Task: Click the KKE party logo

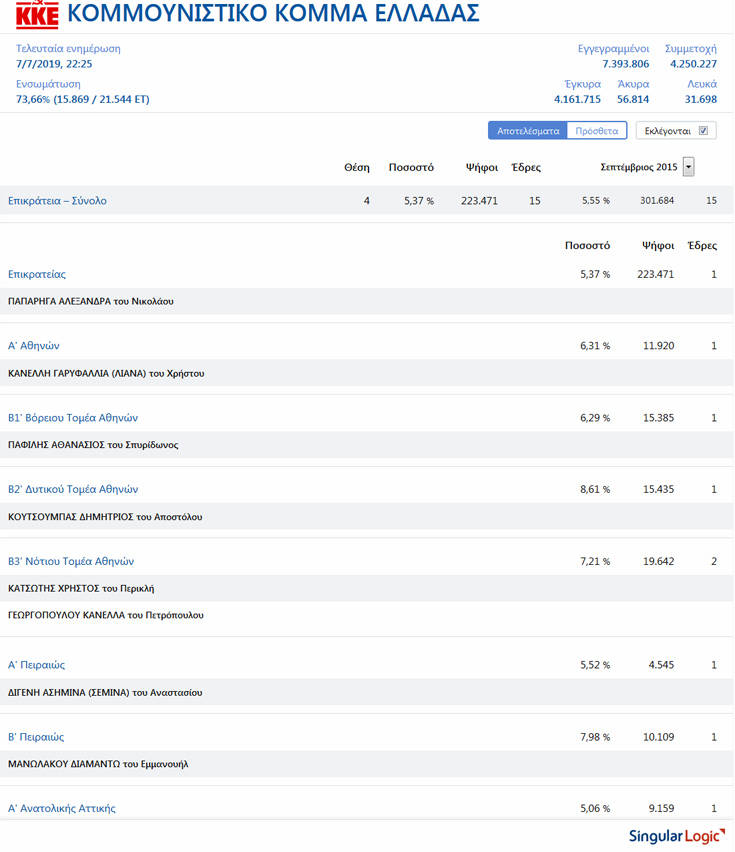Action: [38, 15]
